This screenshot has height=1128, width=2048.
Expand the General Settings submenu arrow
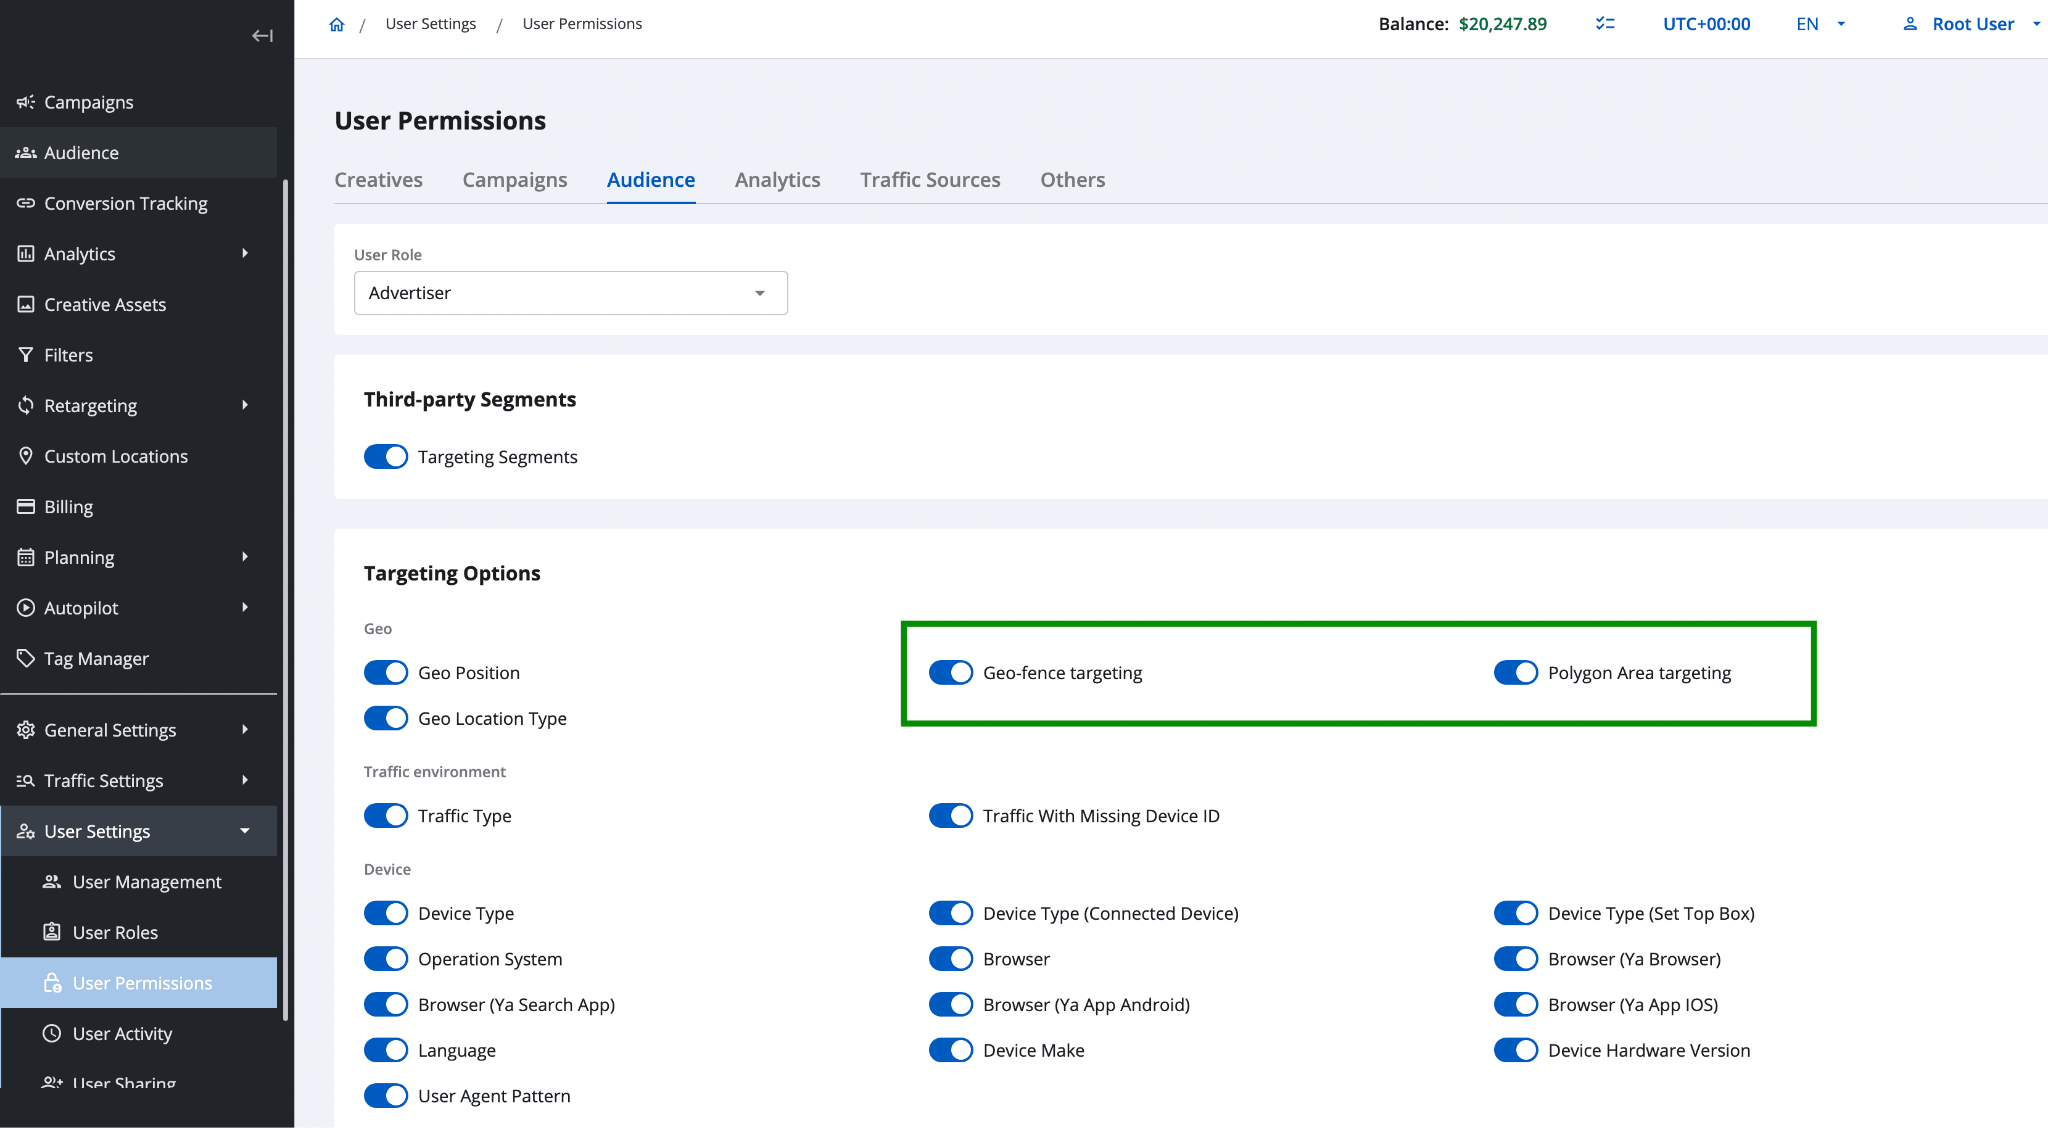(245, 729)
